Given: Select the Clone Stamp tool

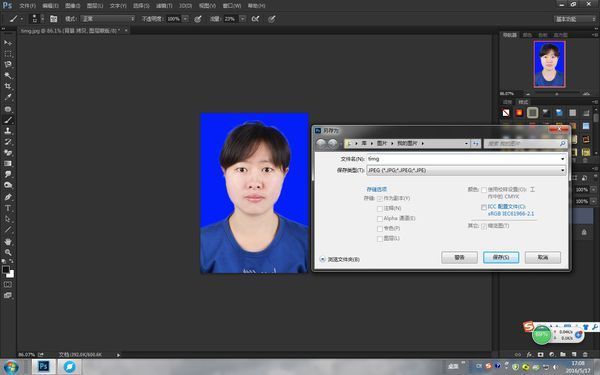Looking at the screenshot, I should coord(8,131).
